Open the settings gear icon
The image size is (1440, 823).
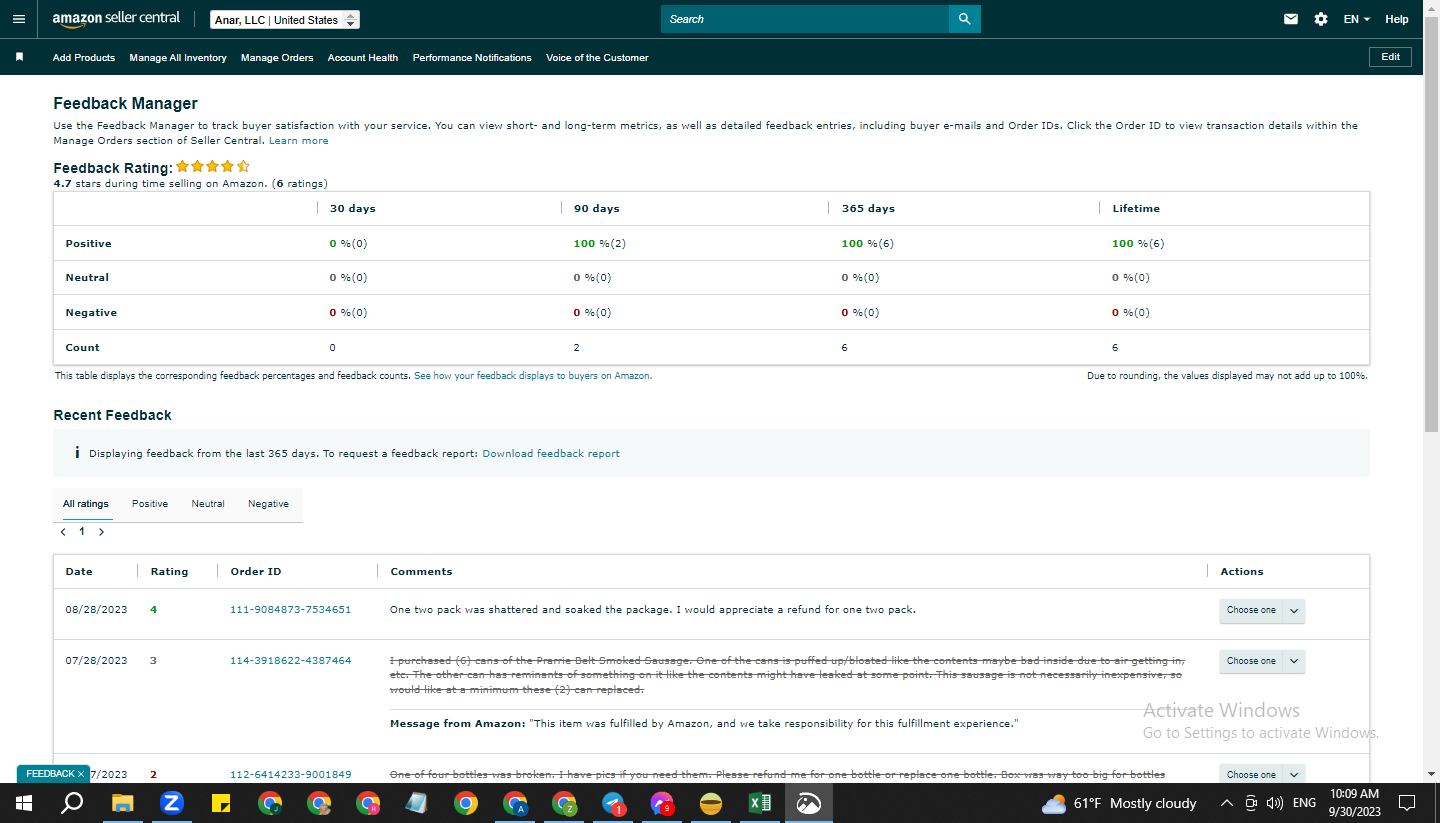(x=1321, y=19)
